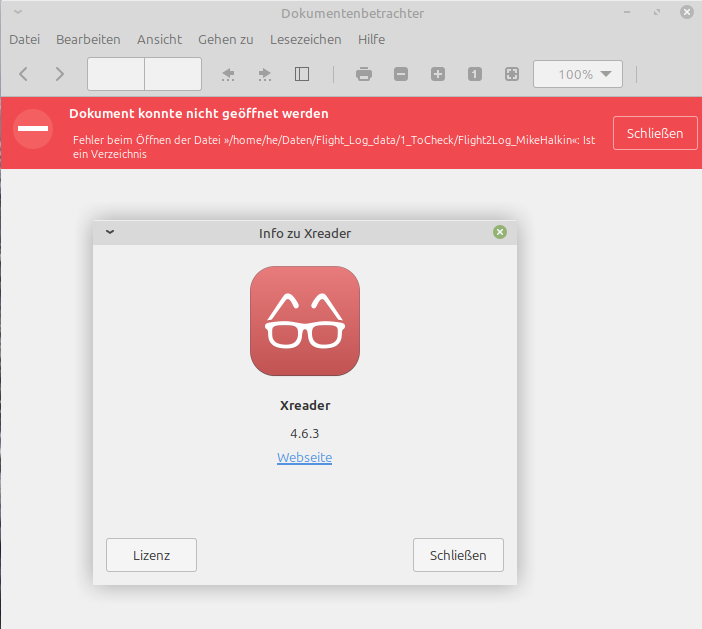
Task: Click the previous page arrow
Action: tap(24, 74)
